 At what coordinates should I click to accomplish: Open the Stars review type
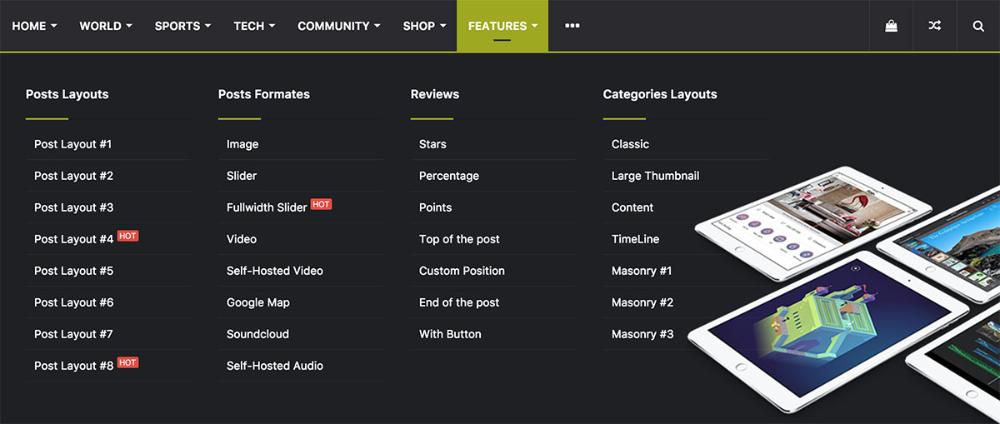point(432,144)
